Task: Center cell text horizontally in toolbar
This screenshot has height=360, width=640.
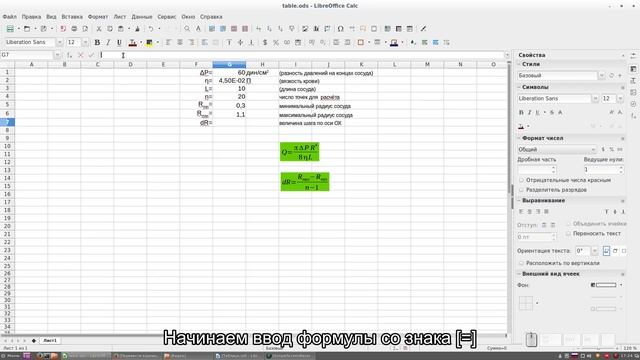Action: click(180, 42)
